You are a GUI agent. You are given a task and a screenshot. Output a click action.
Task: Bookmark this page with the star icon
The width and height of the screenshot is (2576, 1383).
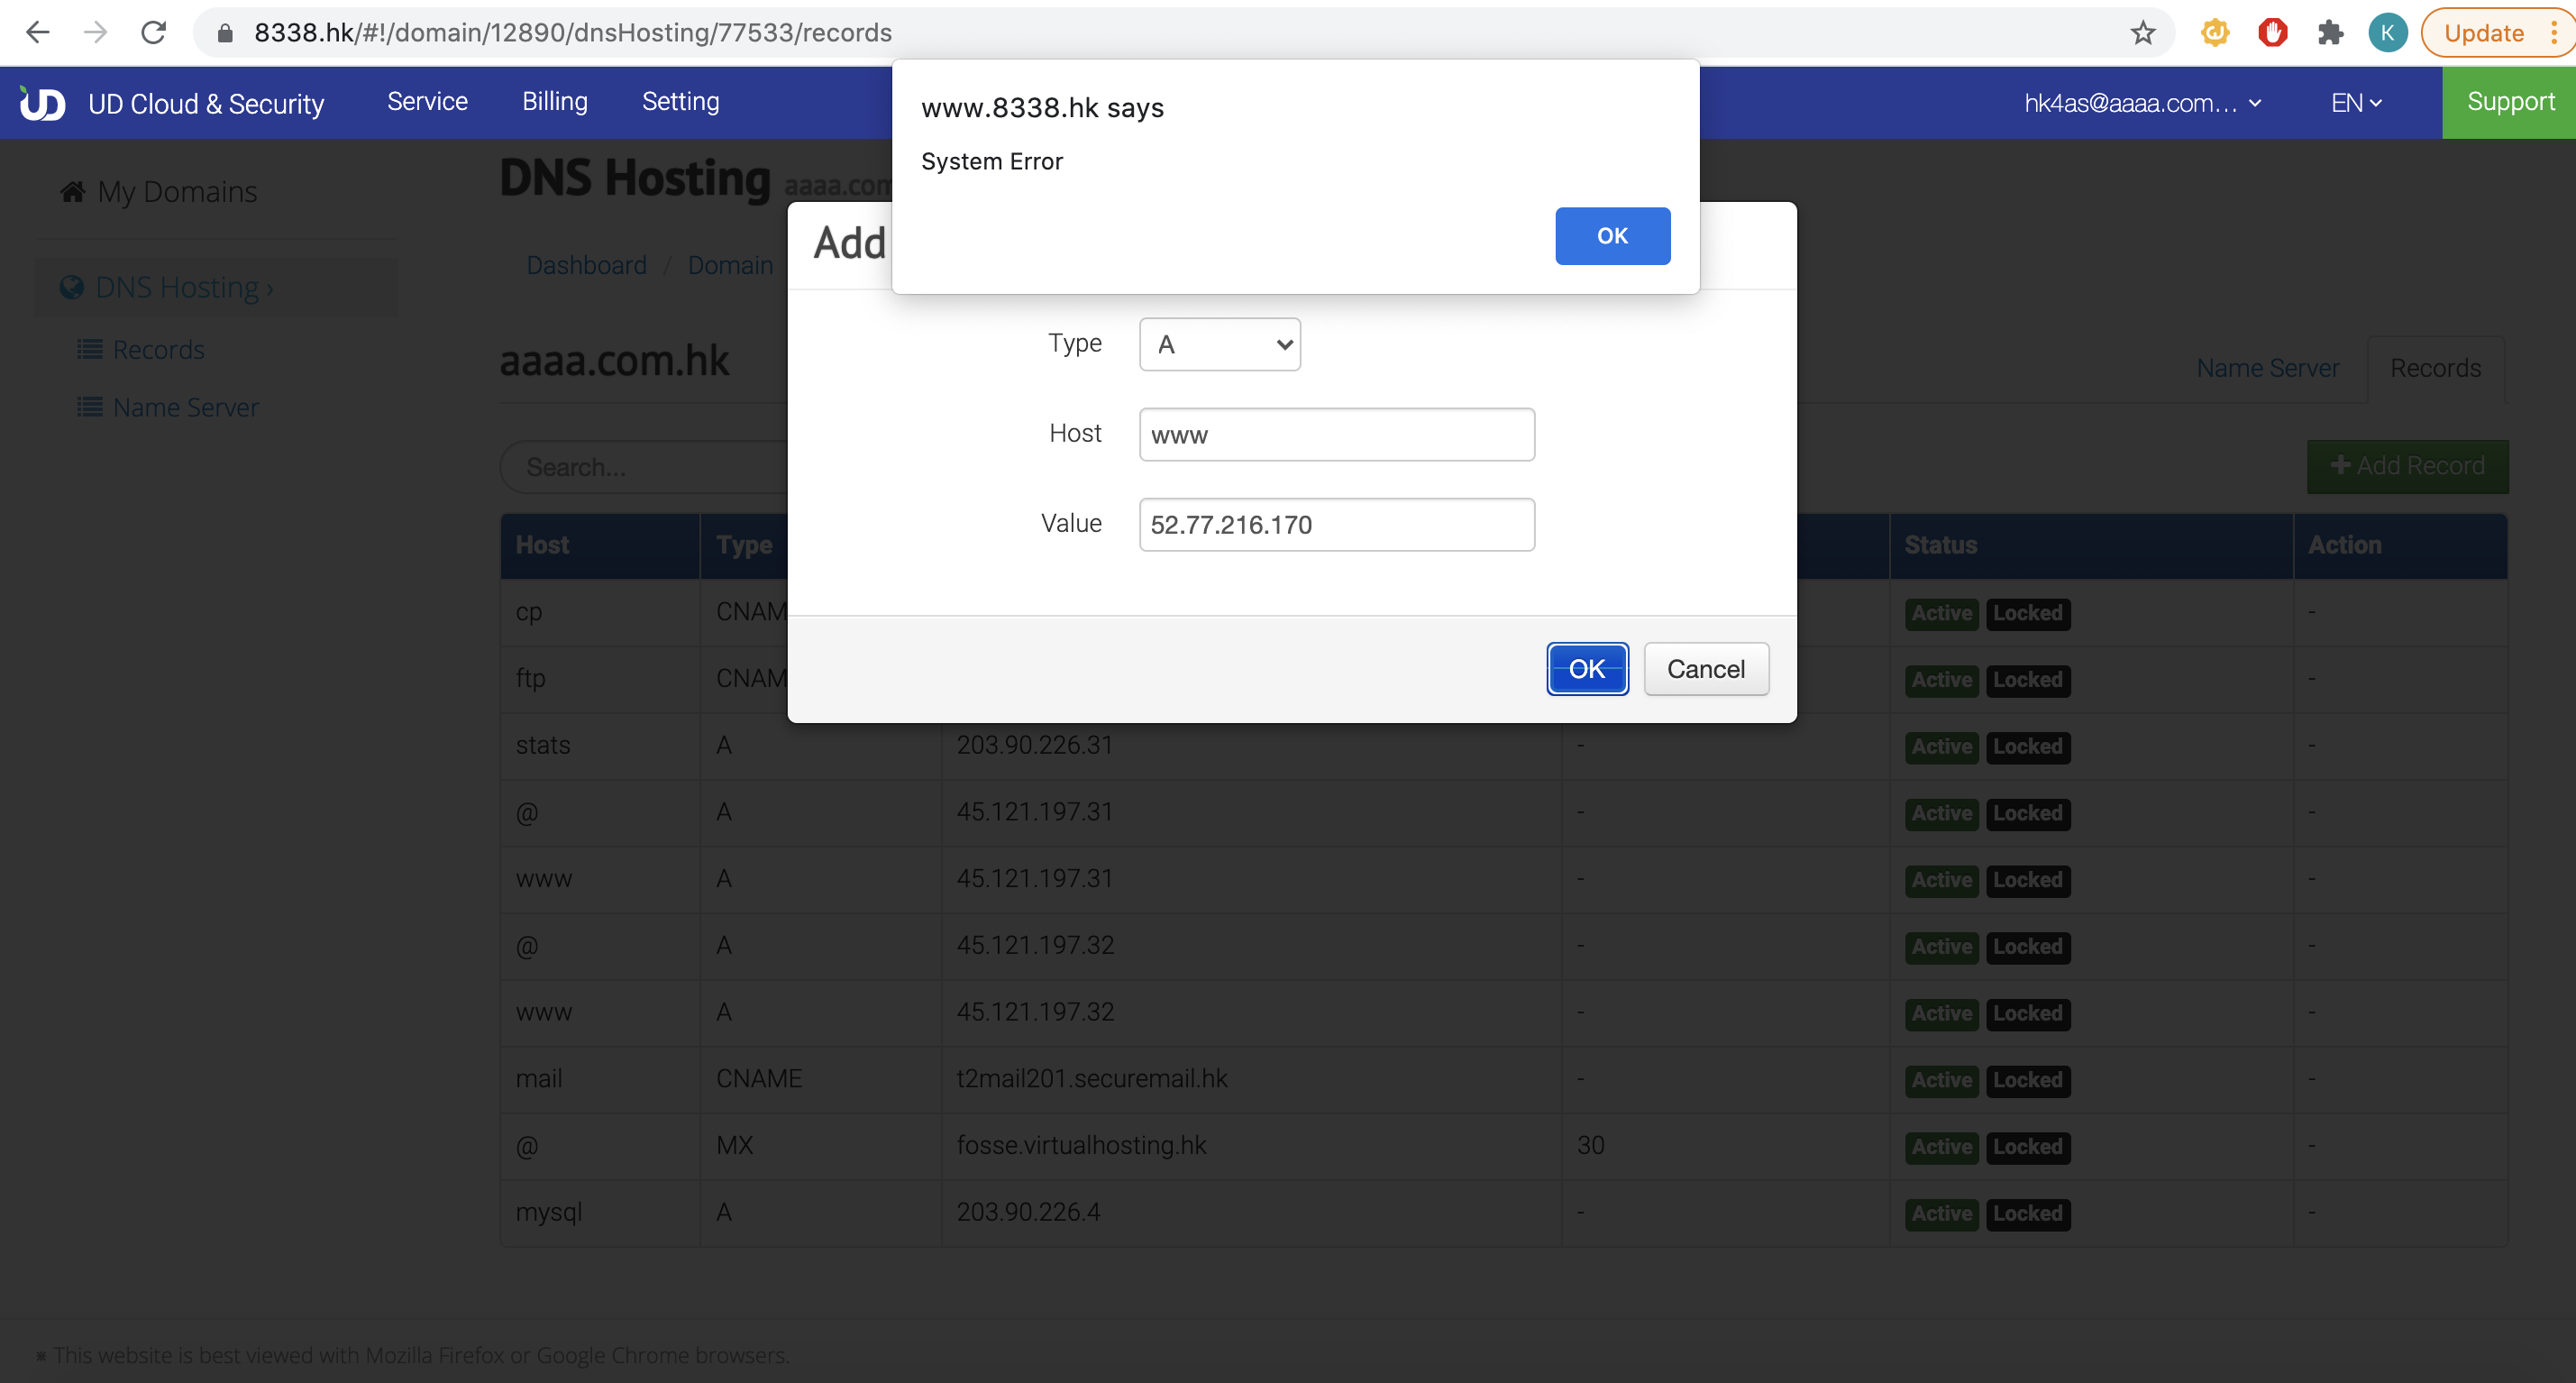pyautogui.click(x=2142, y=33)
